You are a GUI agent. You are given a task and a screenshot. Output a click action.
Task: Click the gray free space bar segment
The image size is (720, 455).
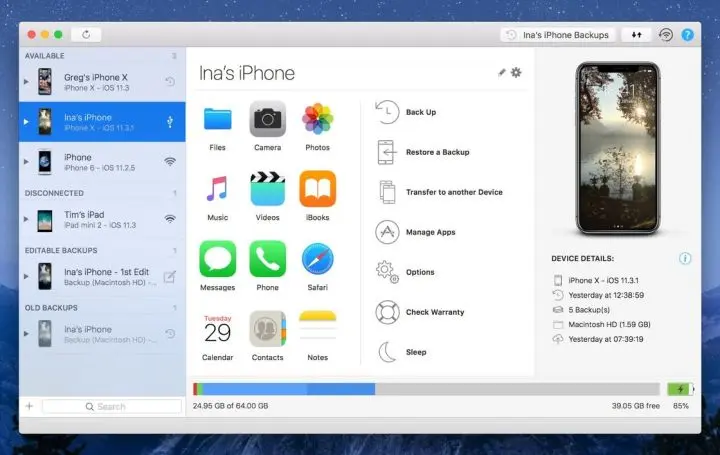(518, 389)
